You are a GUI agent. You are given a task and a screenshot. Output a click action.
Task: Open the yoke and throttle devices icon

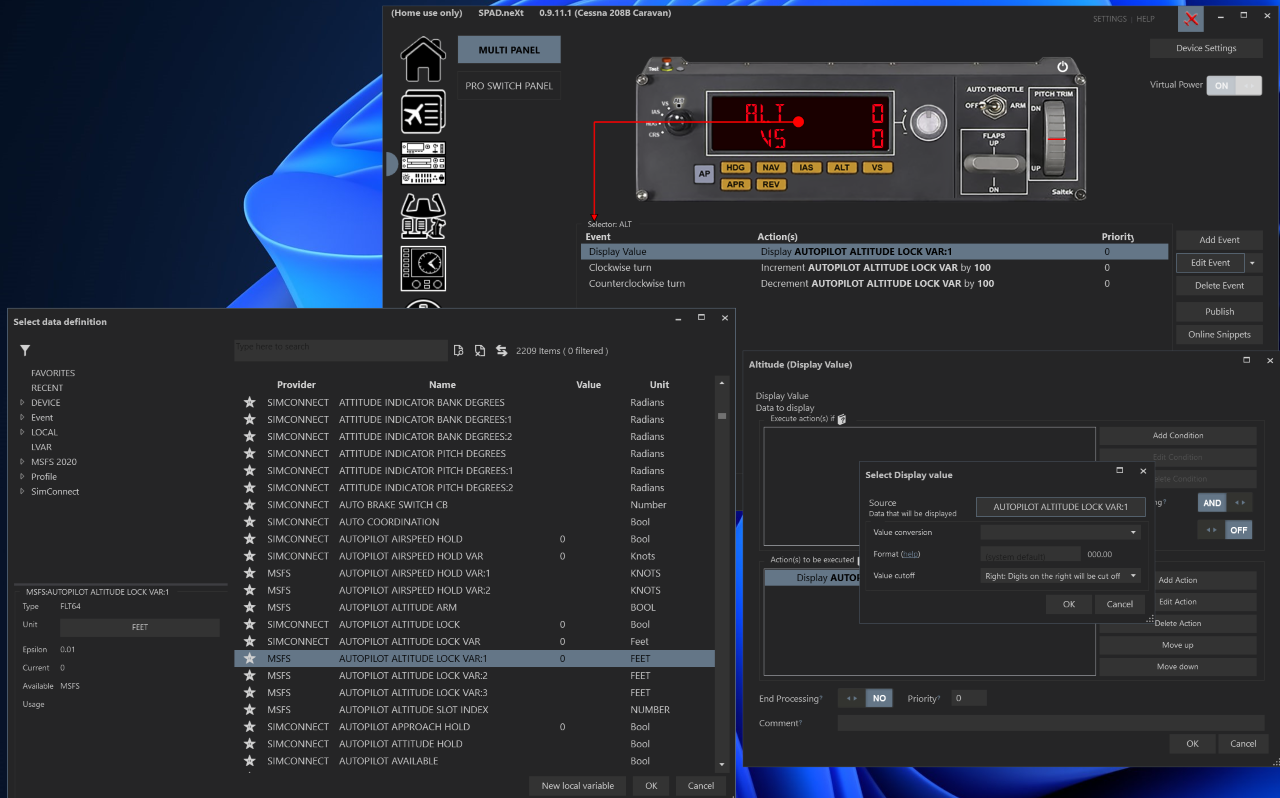[423, 216]
